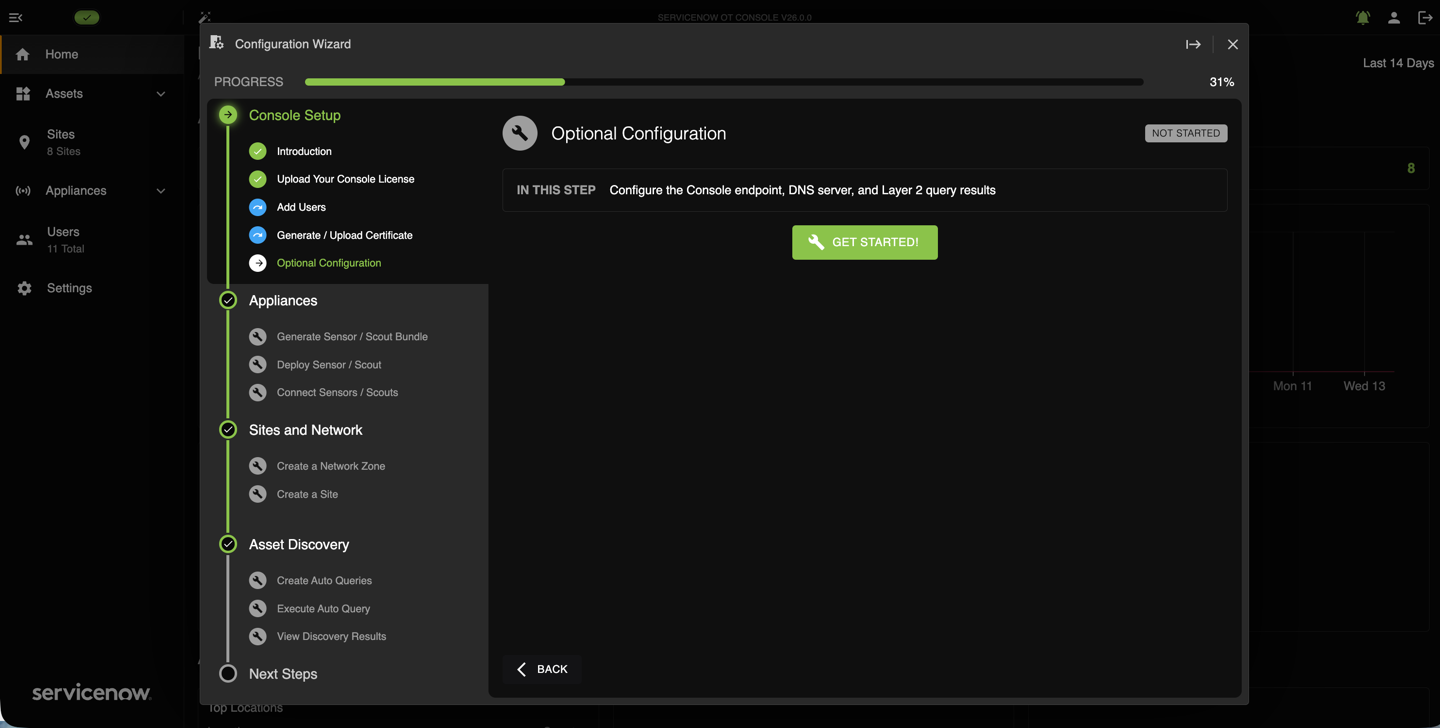The image size is (1440, 728).
Task: Dock the wizard using arrow icon
Action: point(1193,44)
